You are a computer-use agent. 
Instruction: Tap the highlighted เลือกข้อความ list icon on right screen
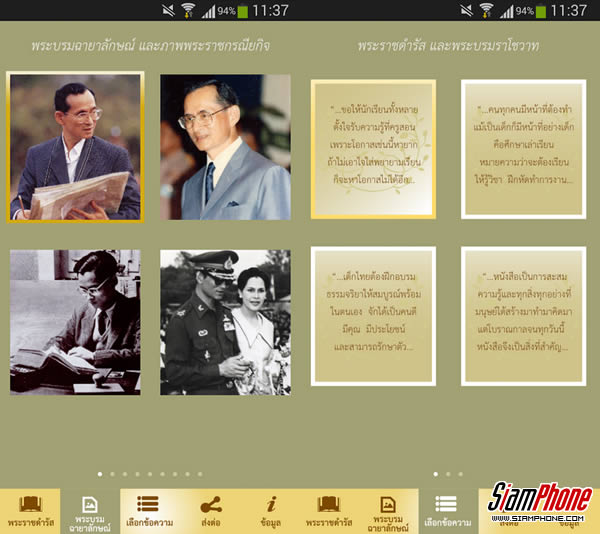446,510
